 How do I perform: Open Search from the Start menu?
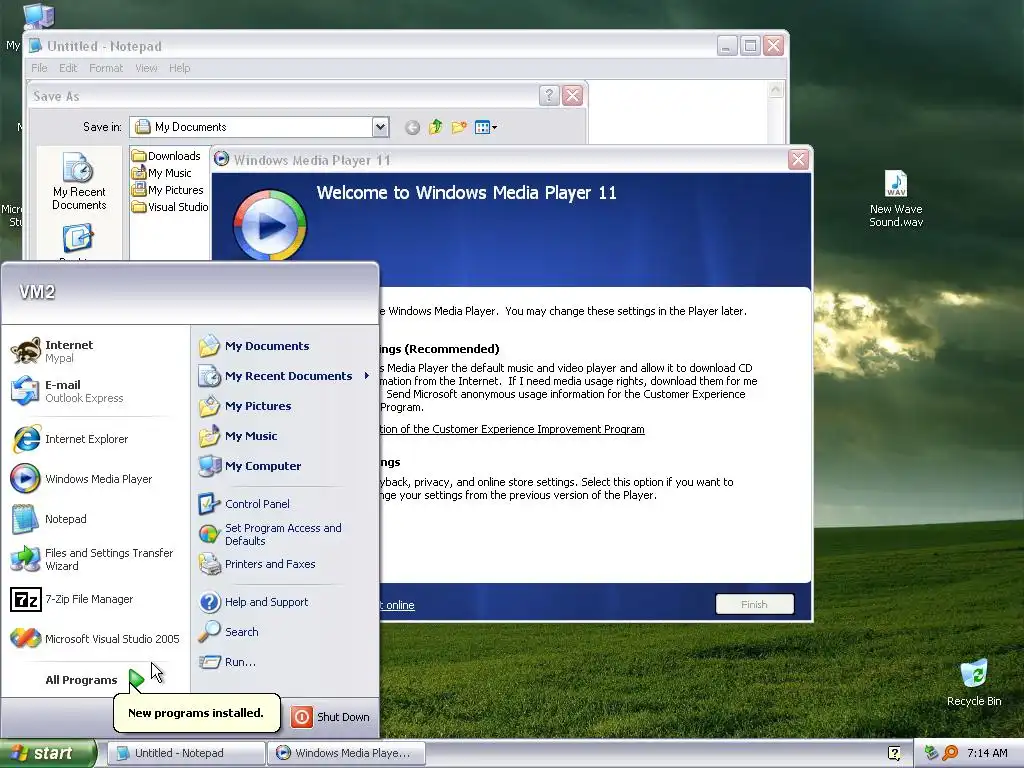(x=285, y=632)
